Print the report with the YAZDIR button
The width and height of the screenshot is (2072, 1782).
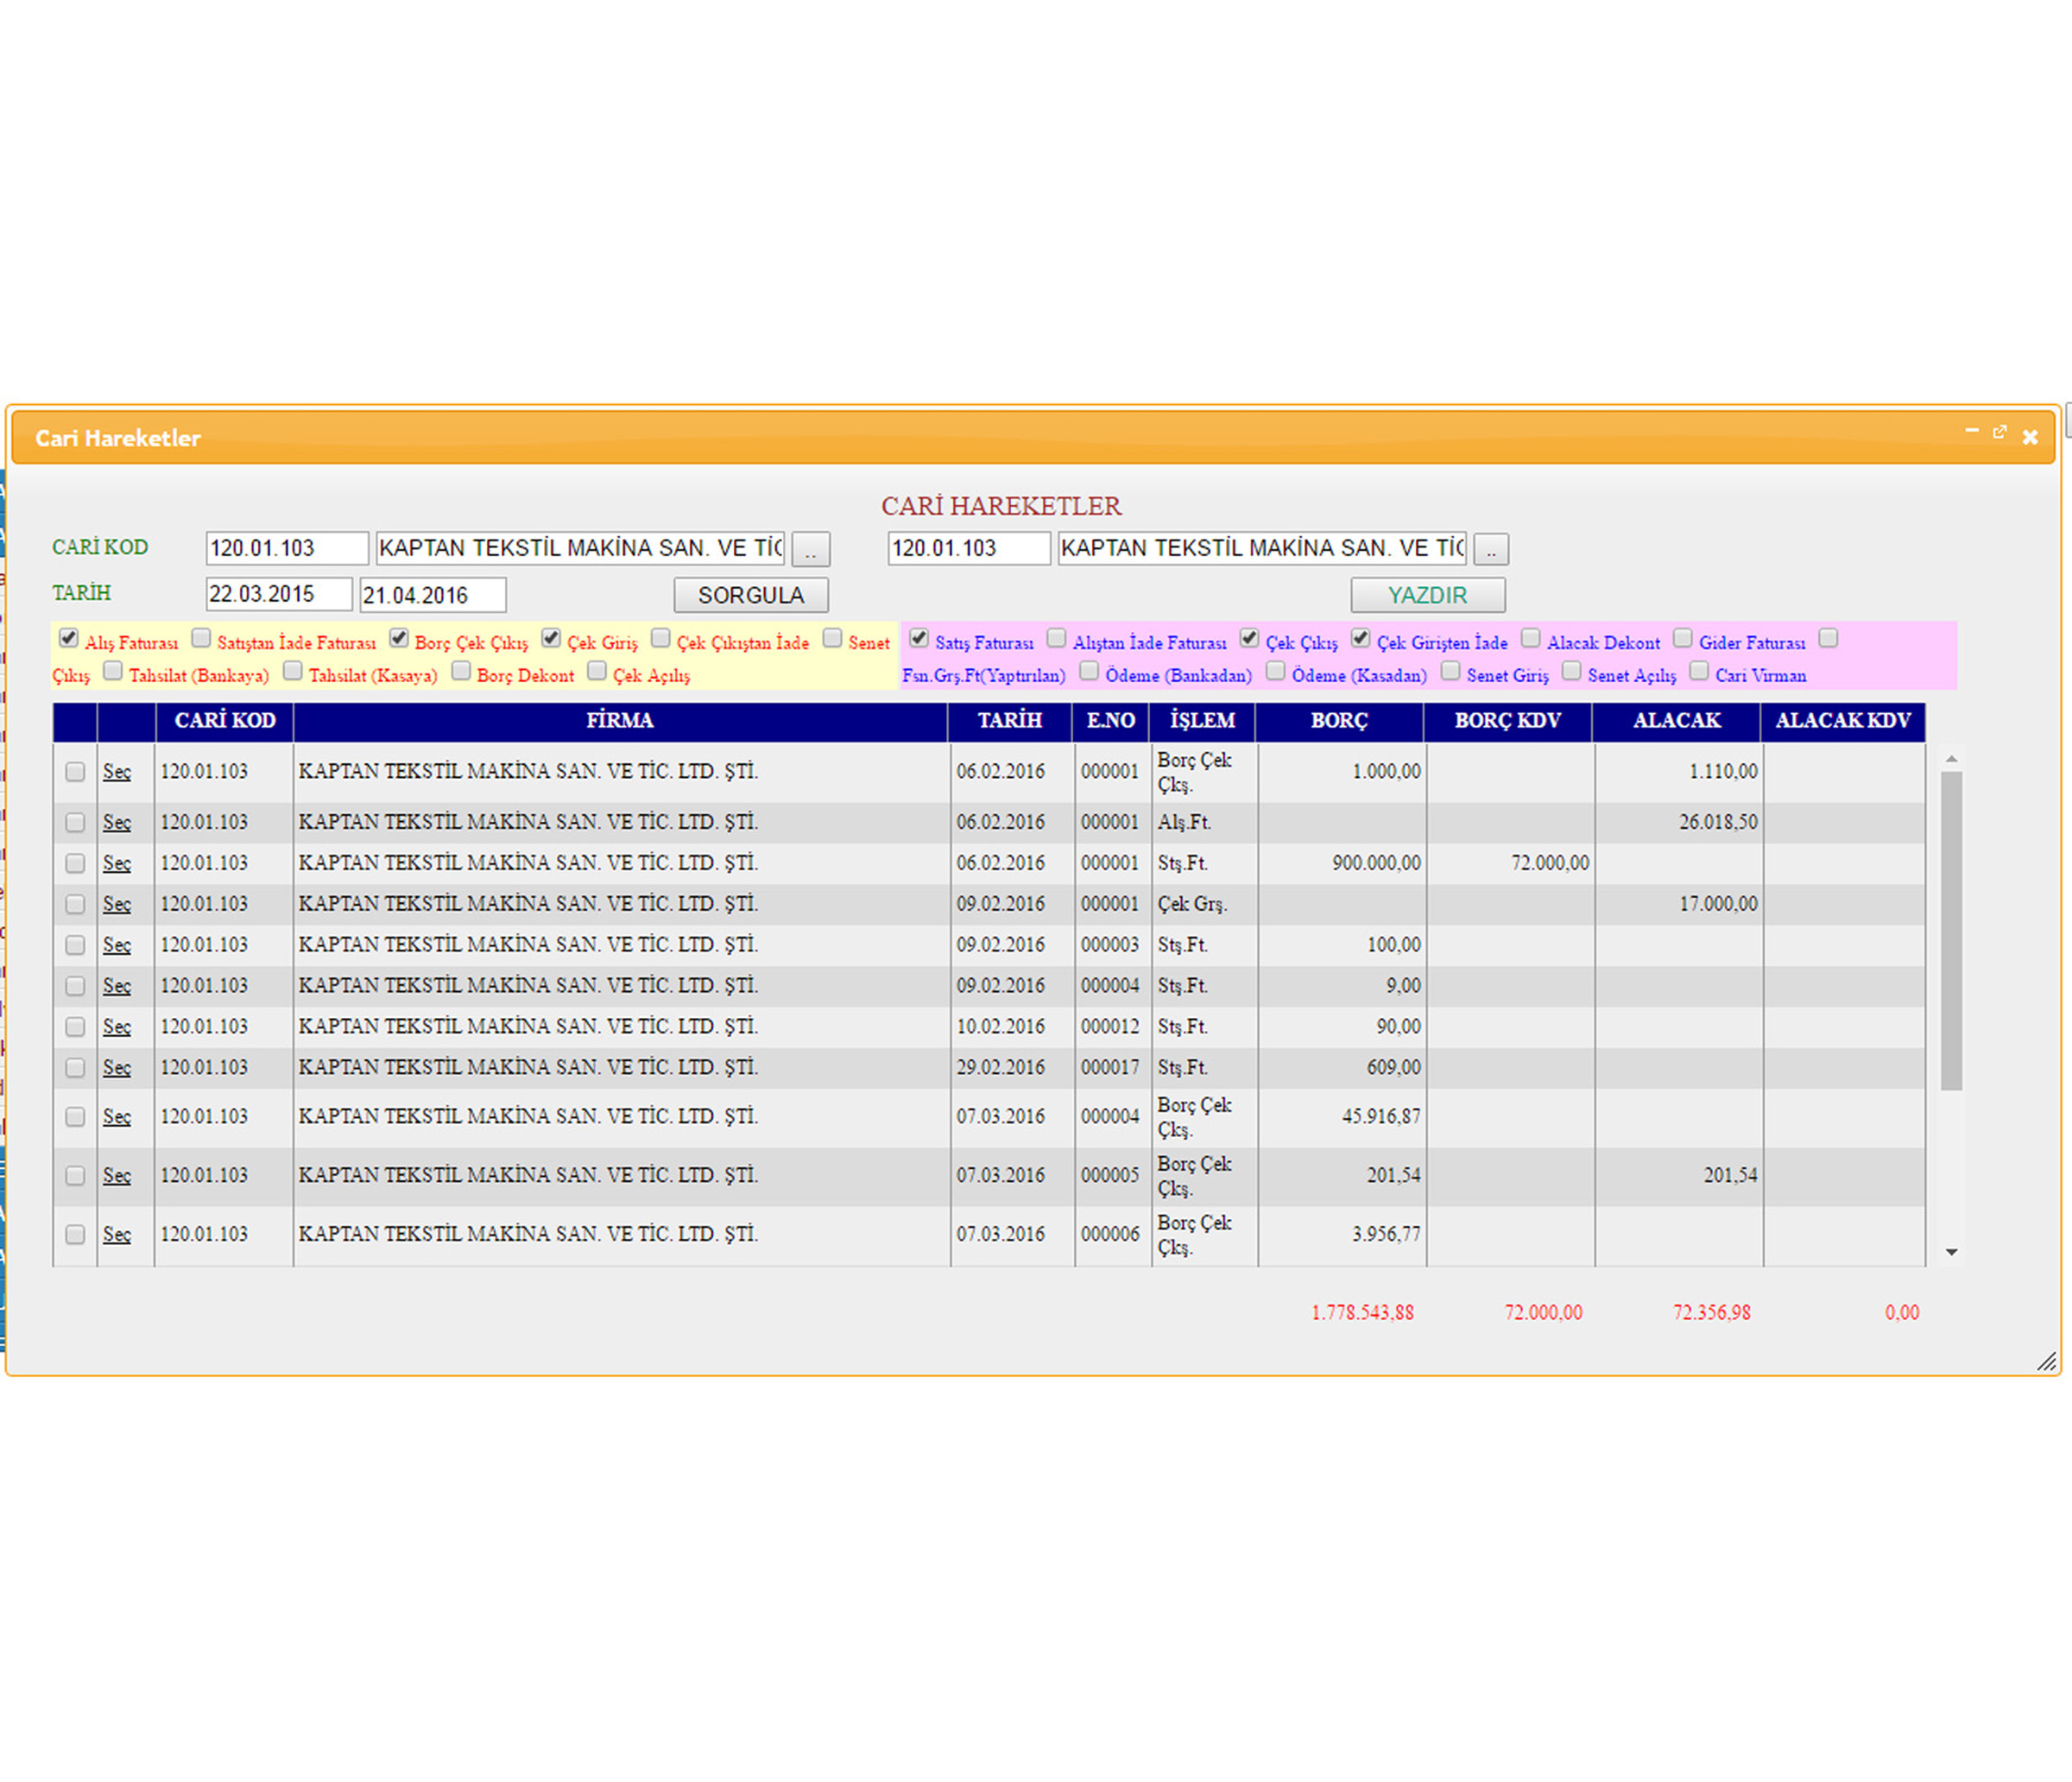coord(1427,595)
